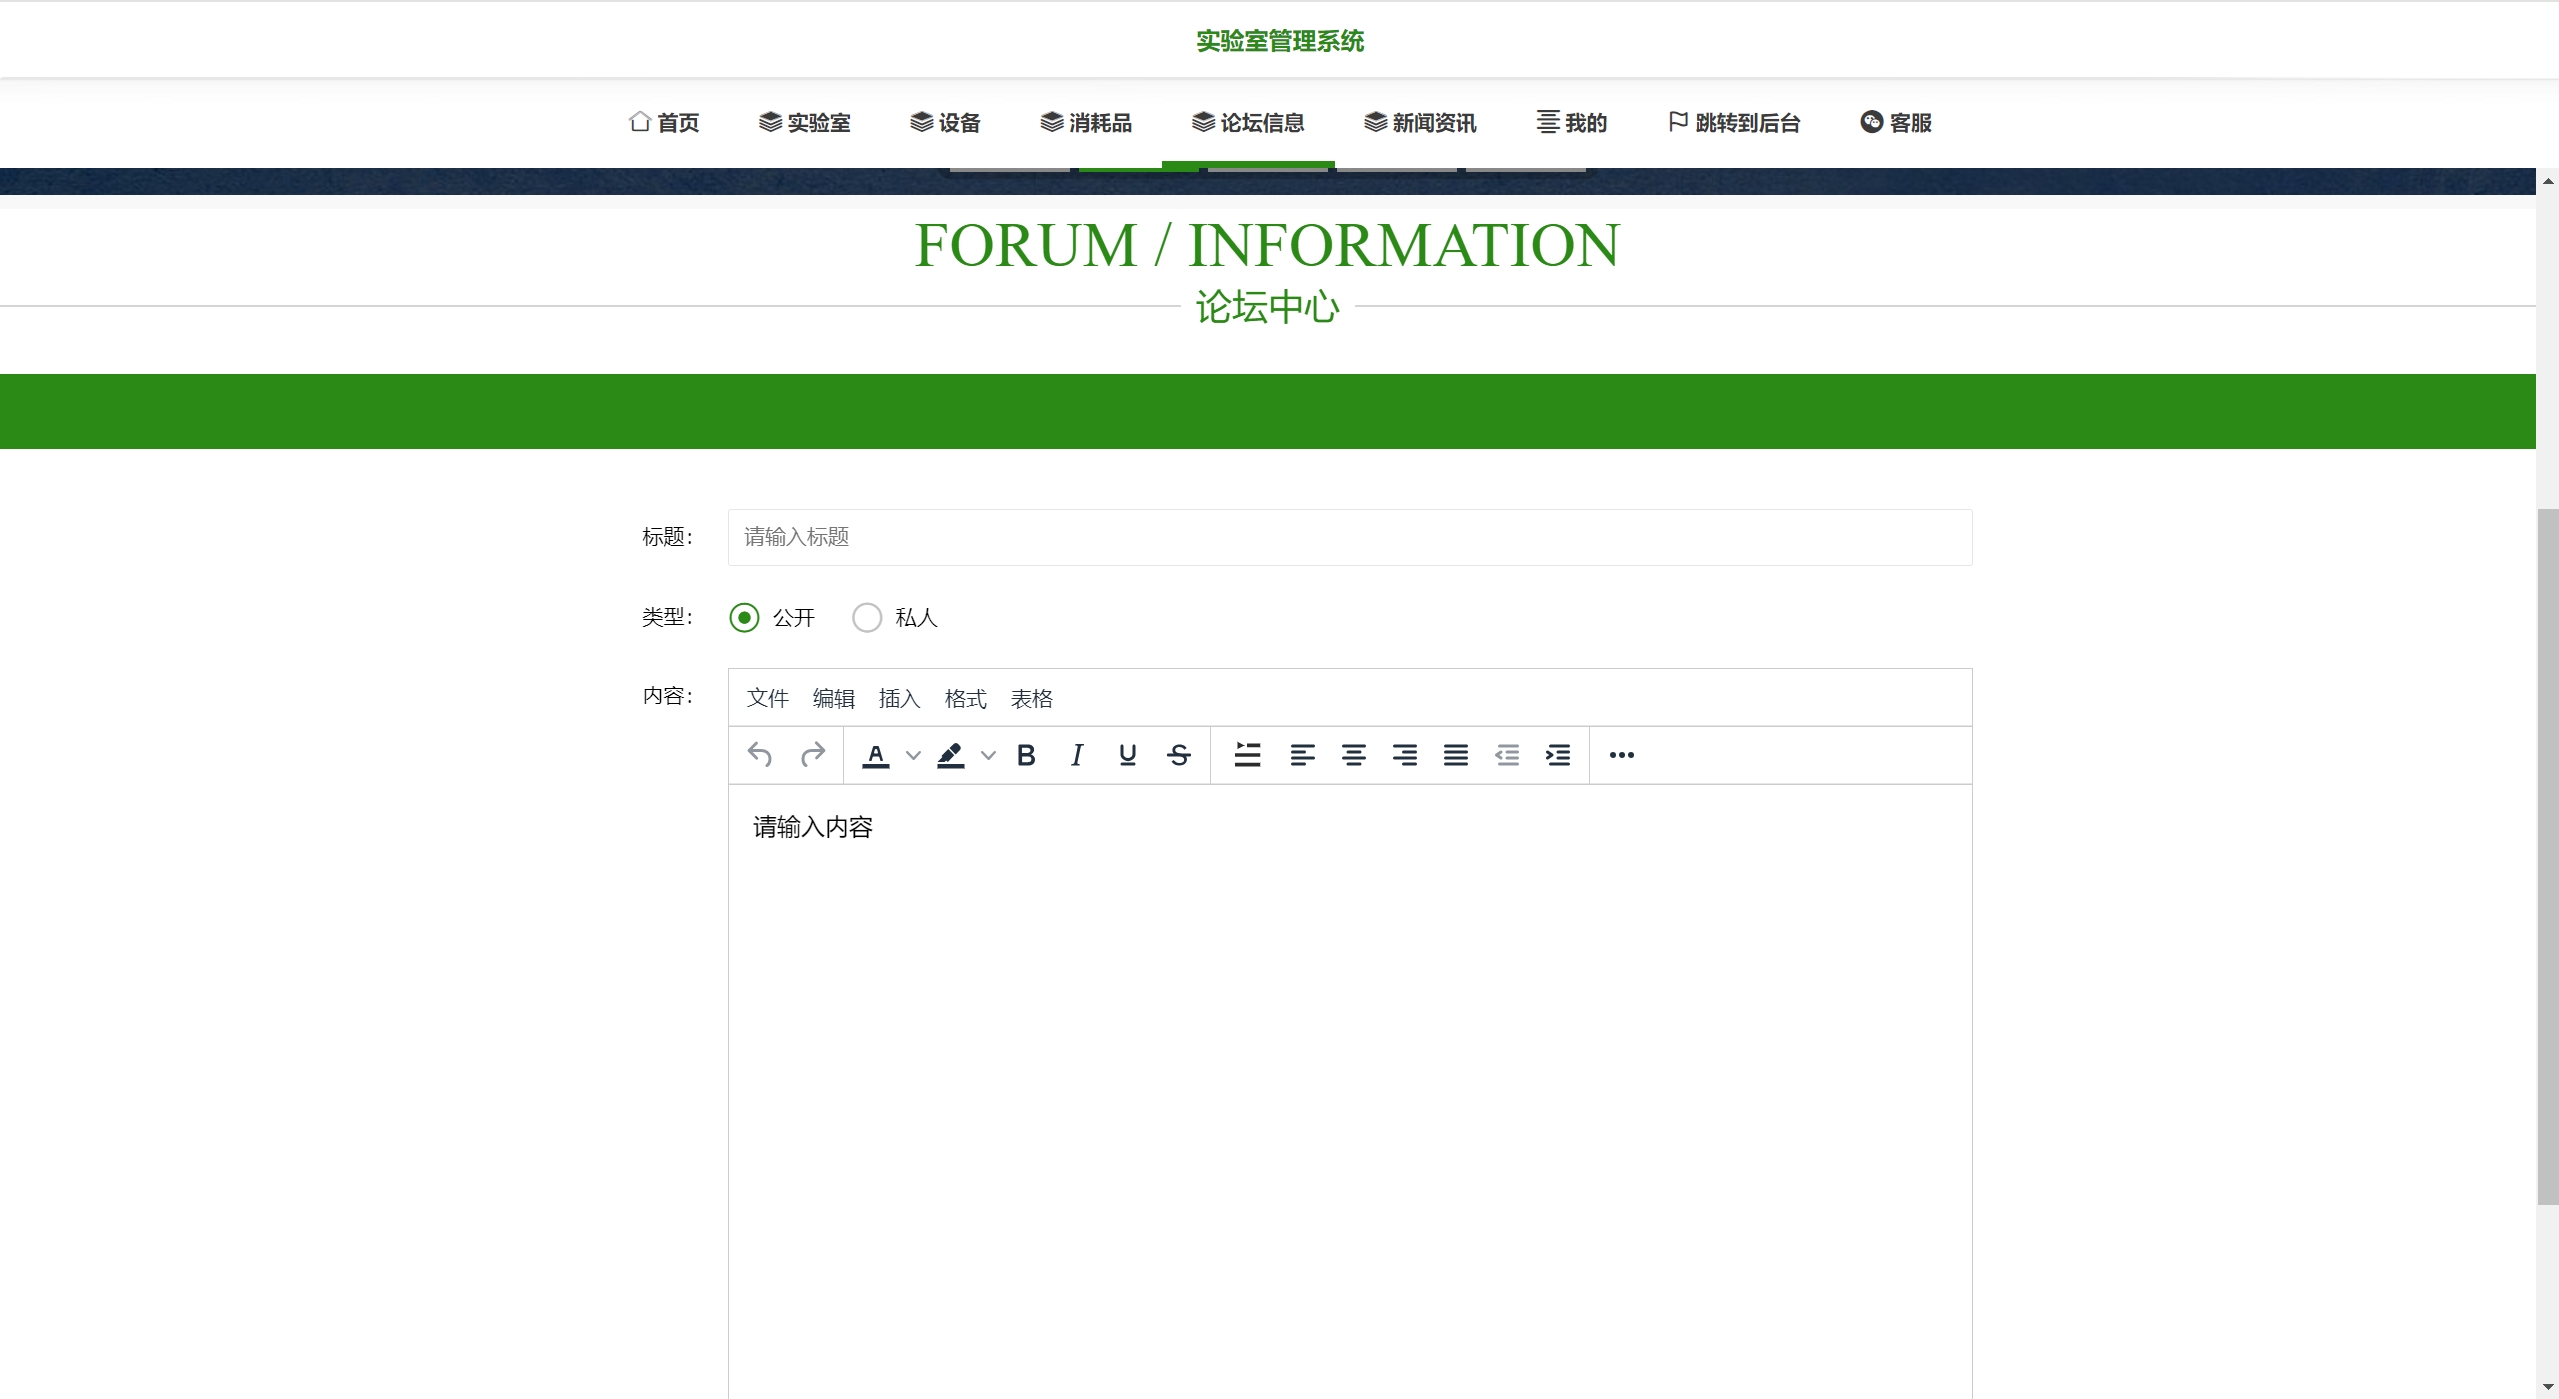
Task: Click the line height icon
Action: tap(1247, 755)
